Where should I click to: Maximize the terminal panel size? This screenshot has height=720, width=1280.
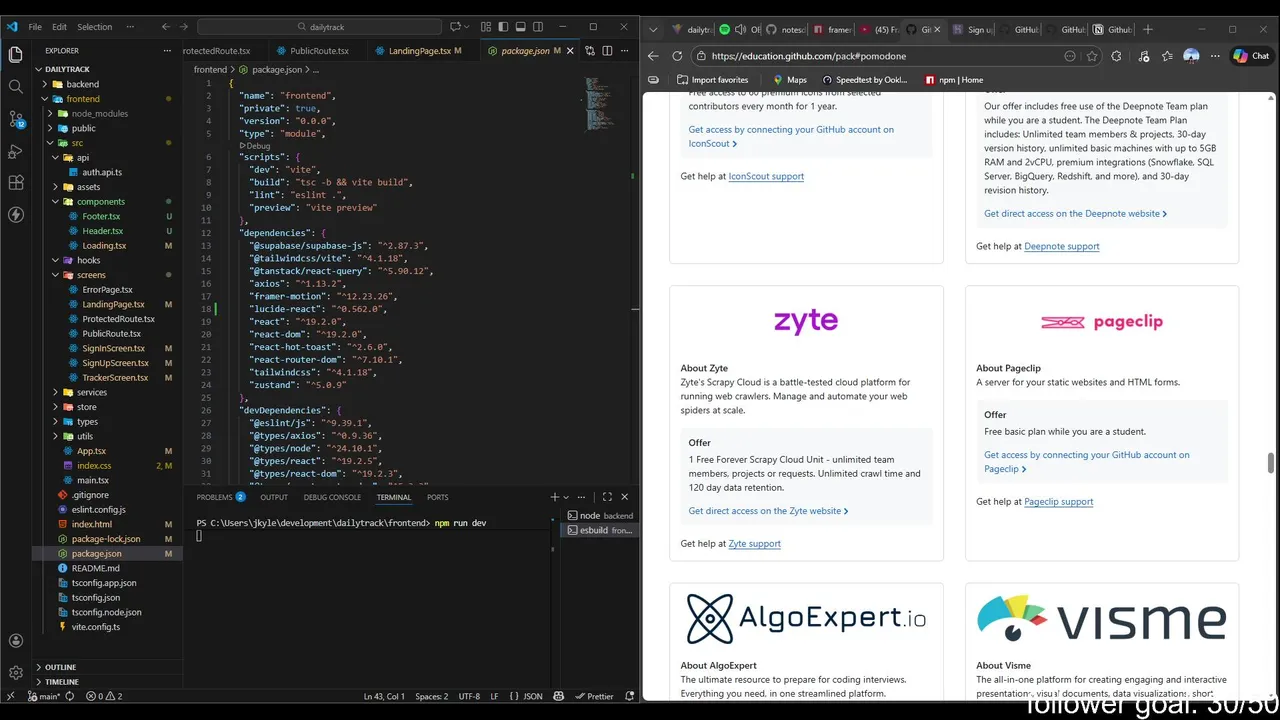pyautogui.click(x=607, y=497)
